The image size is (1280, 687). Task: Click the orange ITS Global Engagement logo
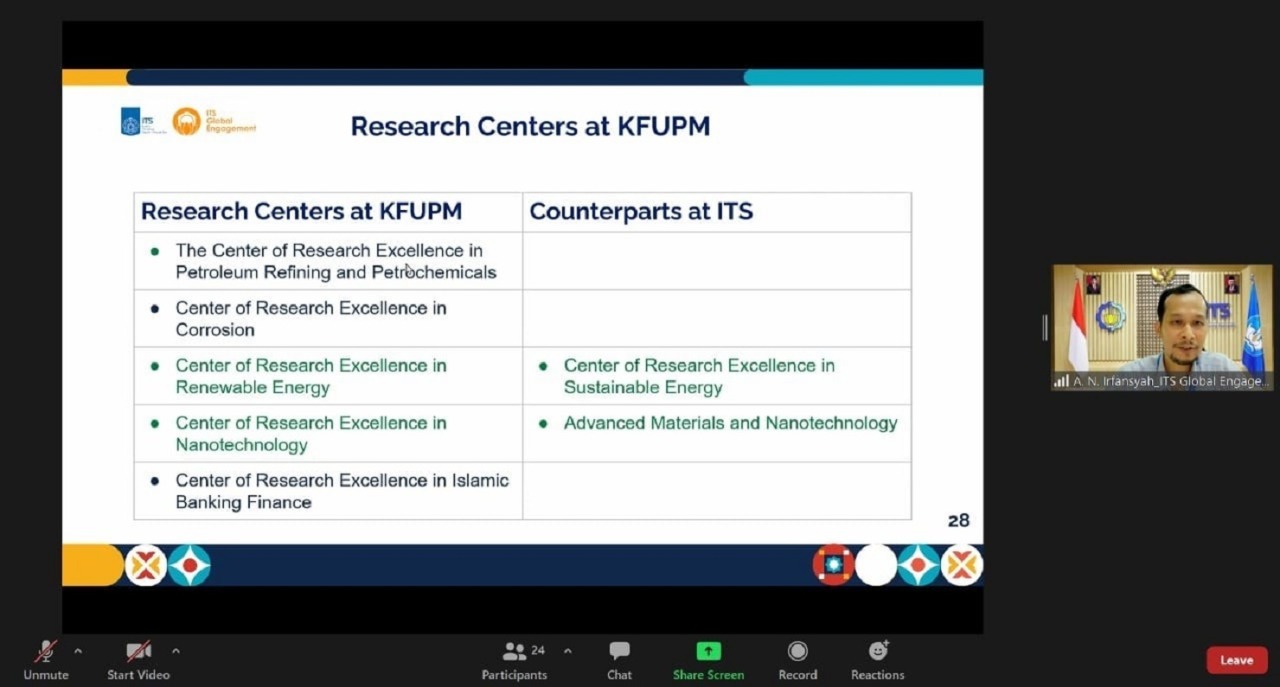[x=187, y=122]
